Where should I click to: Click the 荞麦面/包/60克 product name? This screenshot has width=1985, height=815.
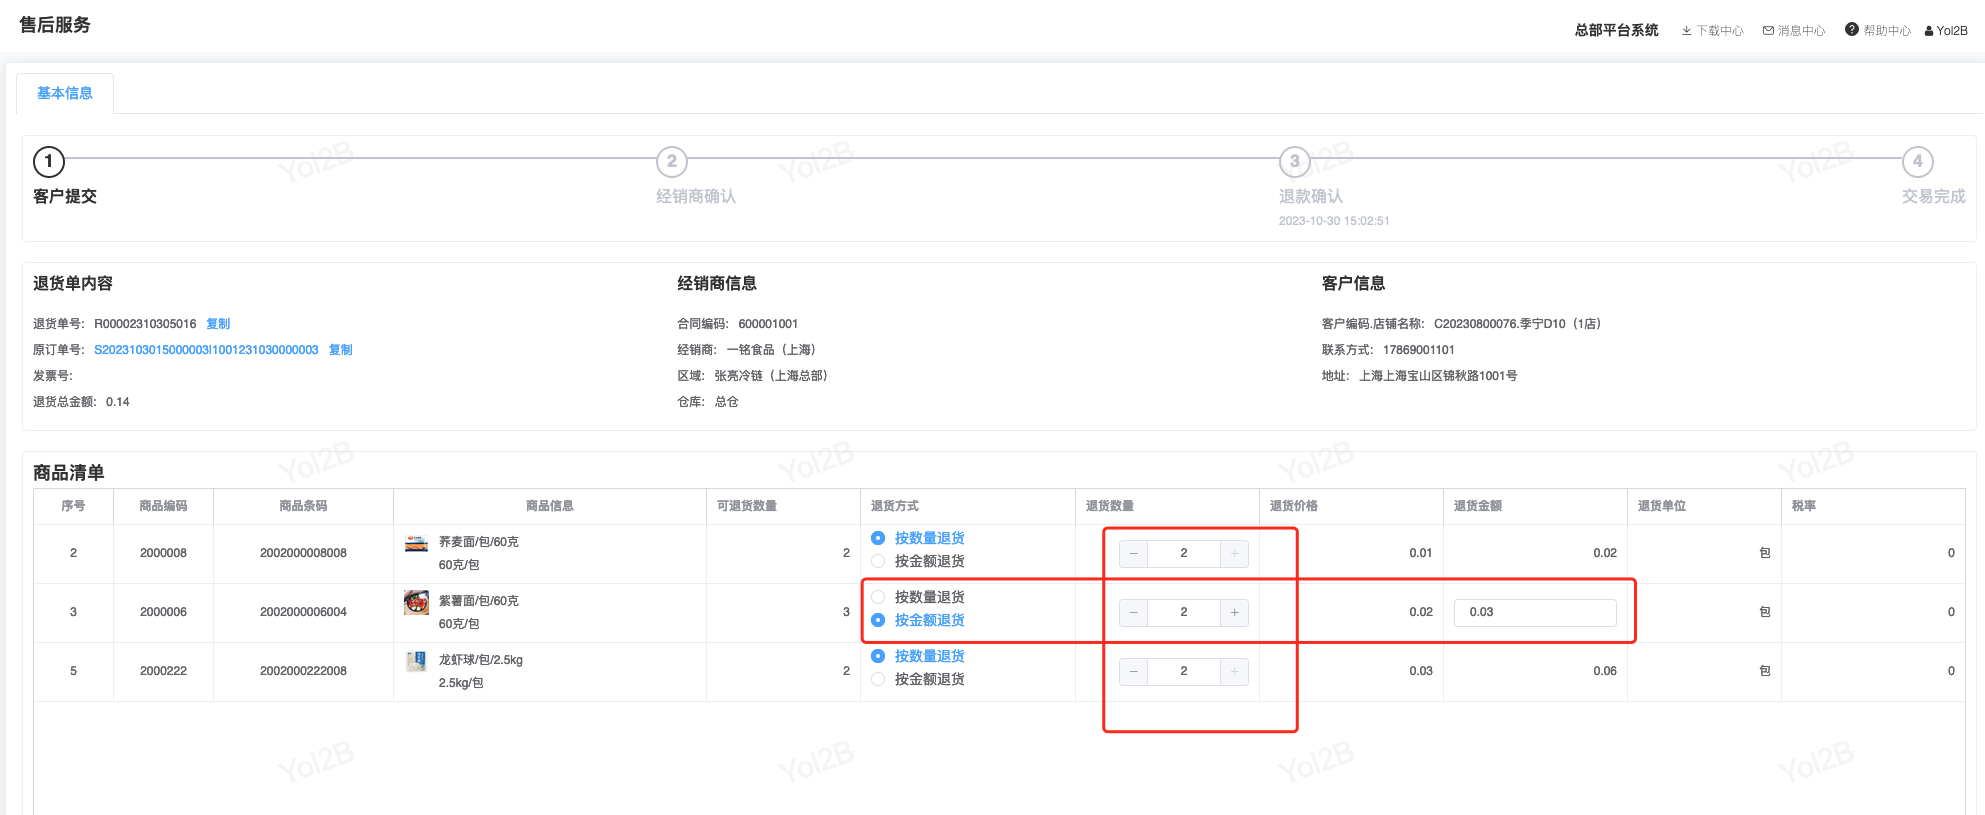coord(479,542)
